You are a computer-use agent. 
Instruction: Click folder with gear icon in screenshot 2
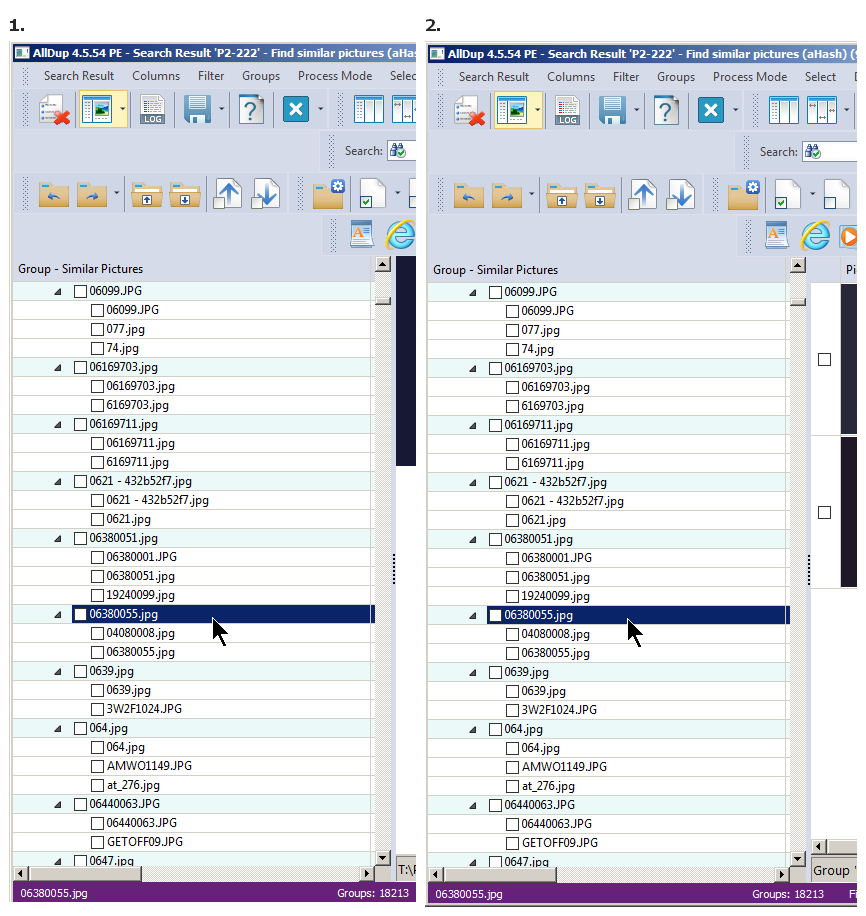tap(743, 194)
